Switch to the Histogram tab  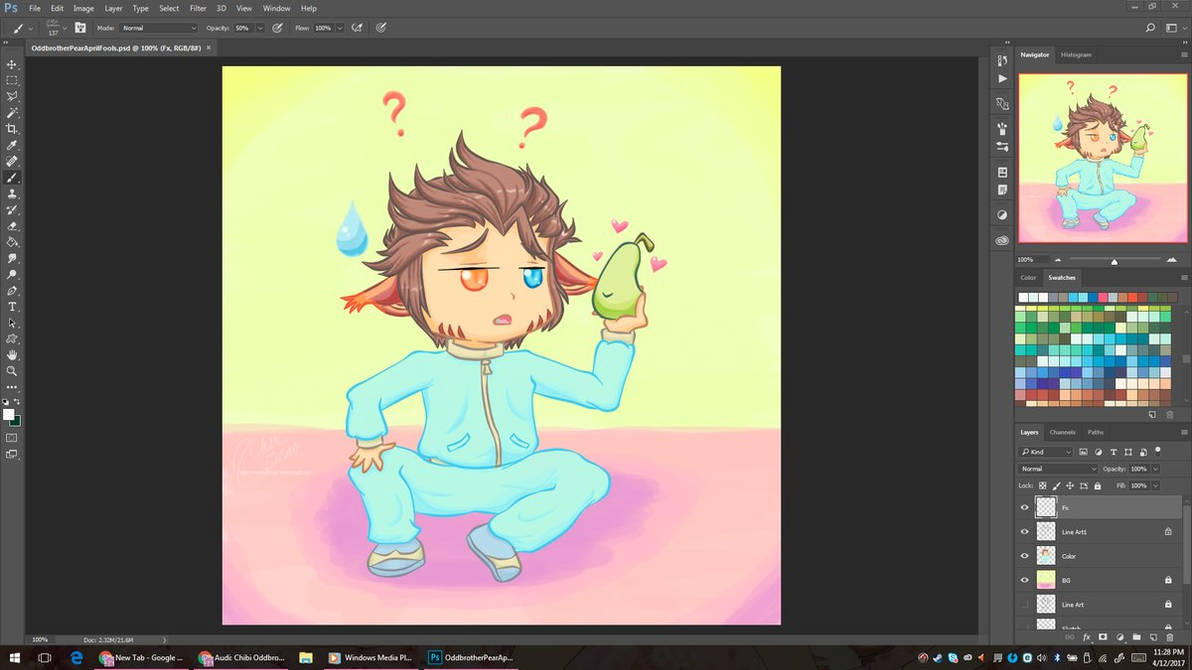coord(1076,55)
